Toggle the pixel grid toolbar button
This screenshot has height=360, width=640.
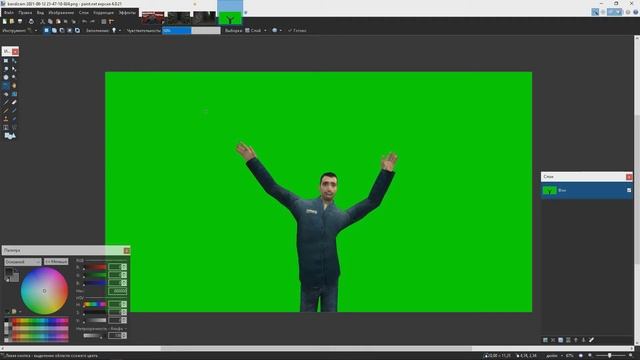click(x=104, y=21)
